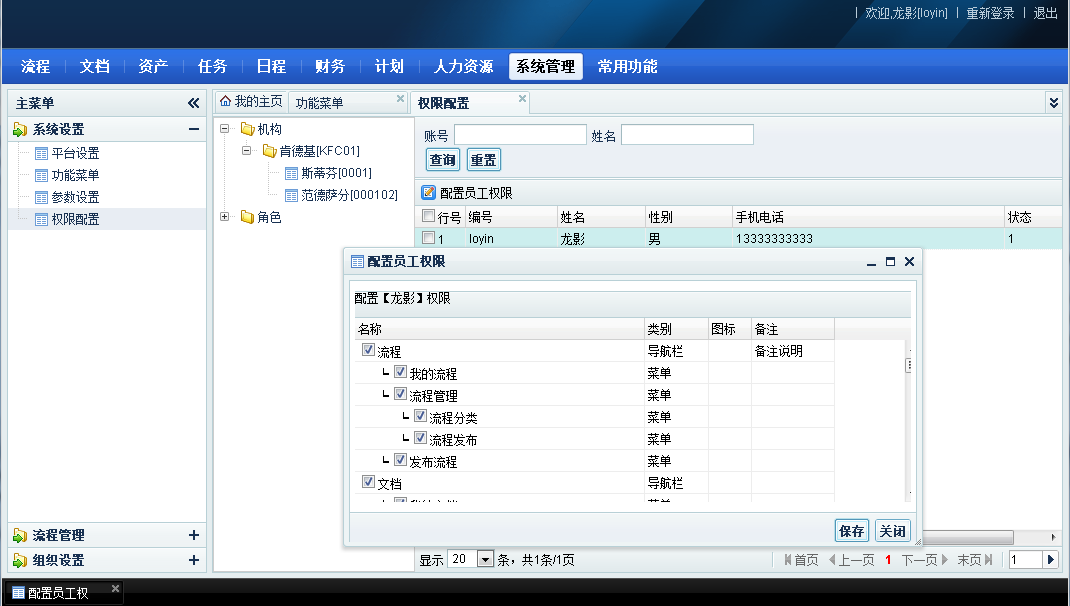This screenshot has height=606, width=1070.
Task: Open the tab list arrow at far right
Action: point(1053,102)
